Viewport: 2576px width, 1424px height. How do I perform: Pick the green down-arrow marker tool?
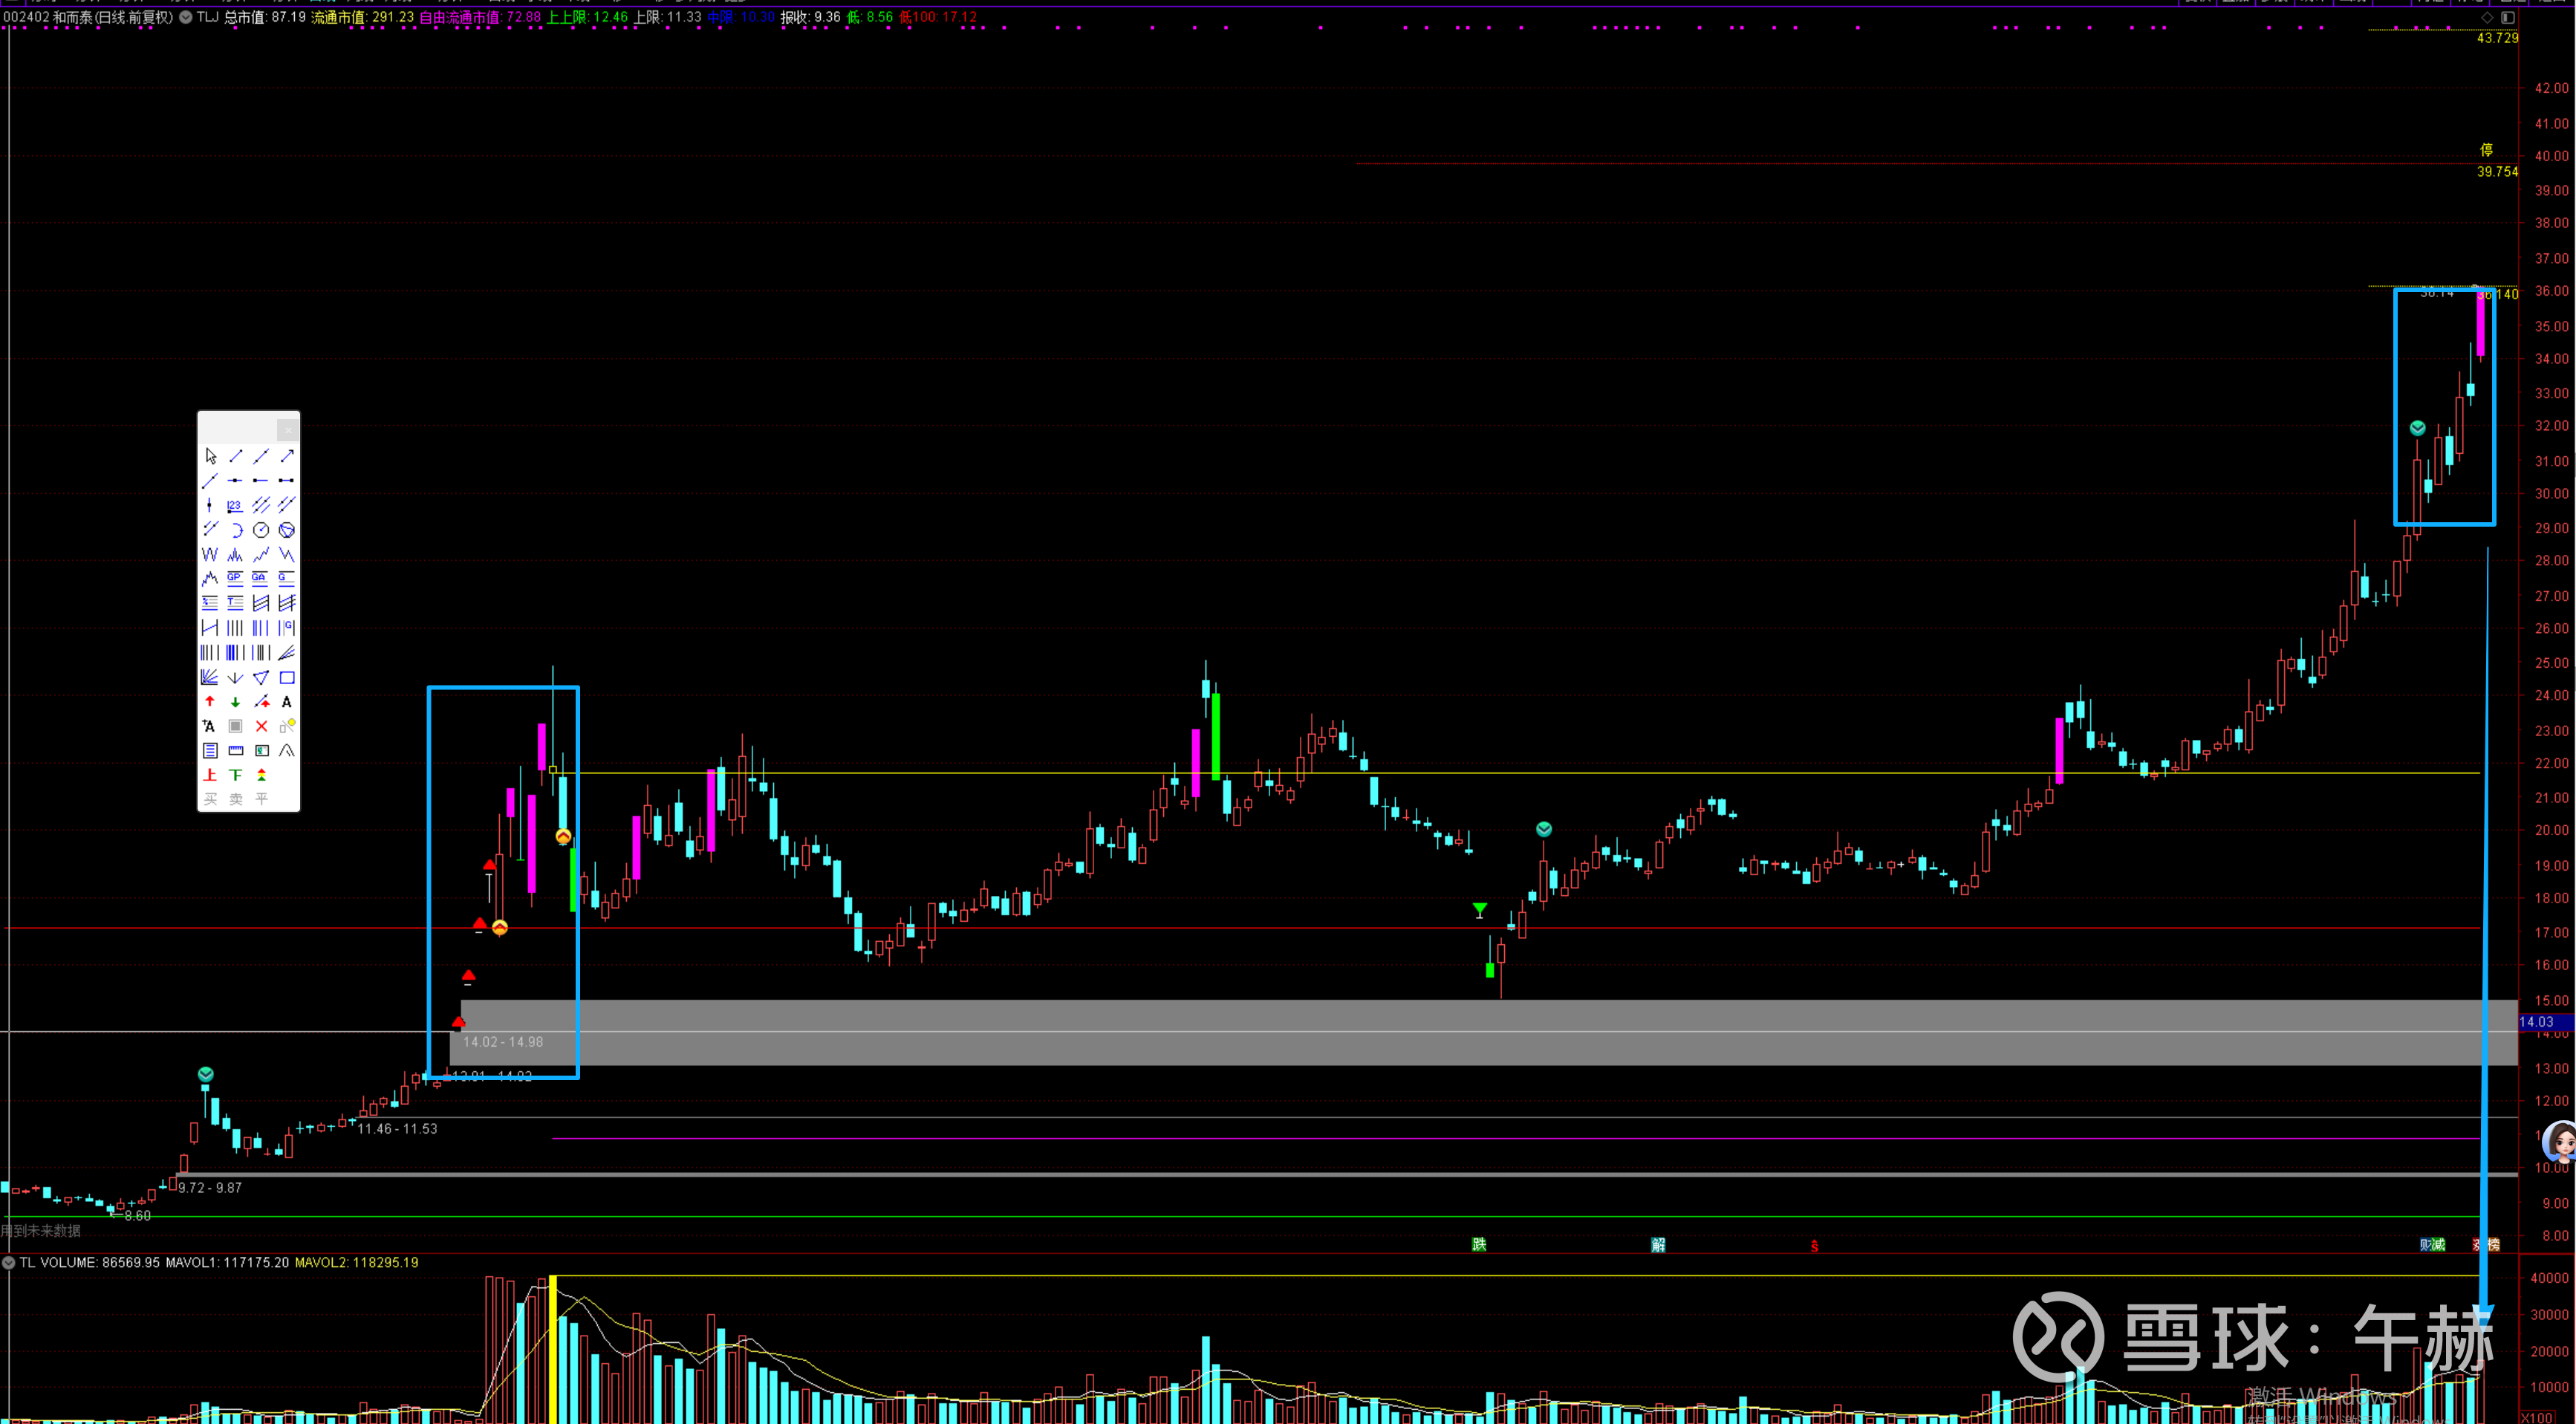[x=235, y=702]
